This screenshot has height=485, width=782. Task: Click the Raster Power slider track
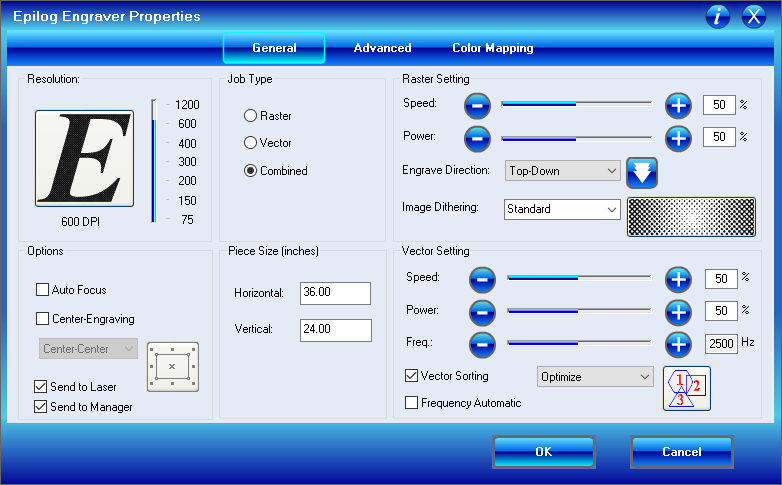point(577,138)
